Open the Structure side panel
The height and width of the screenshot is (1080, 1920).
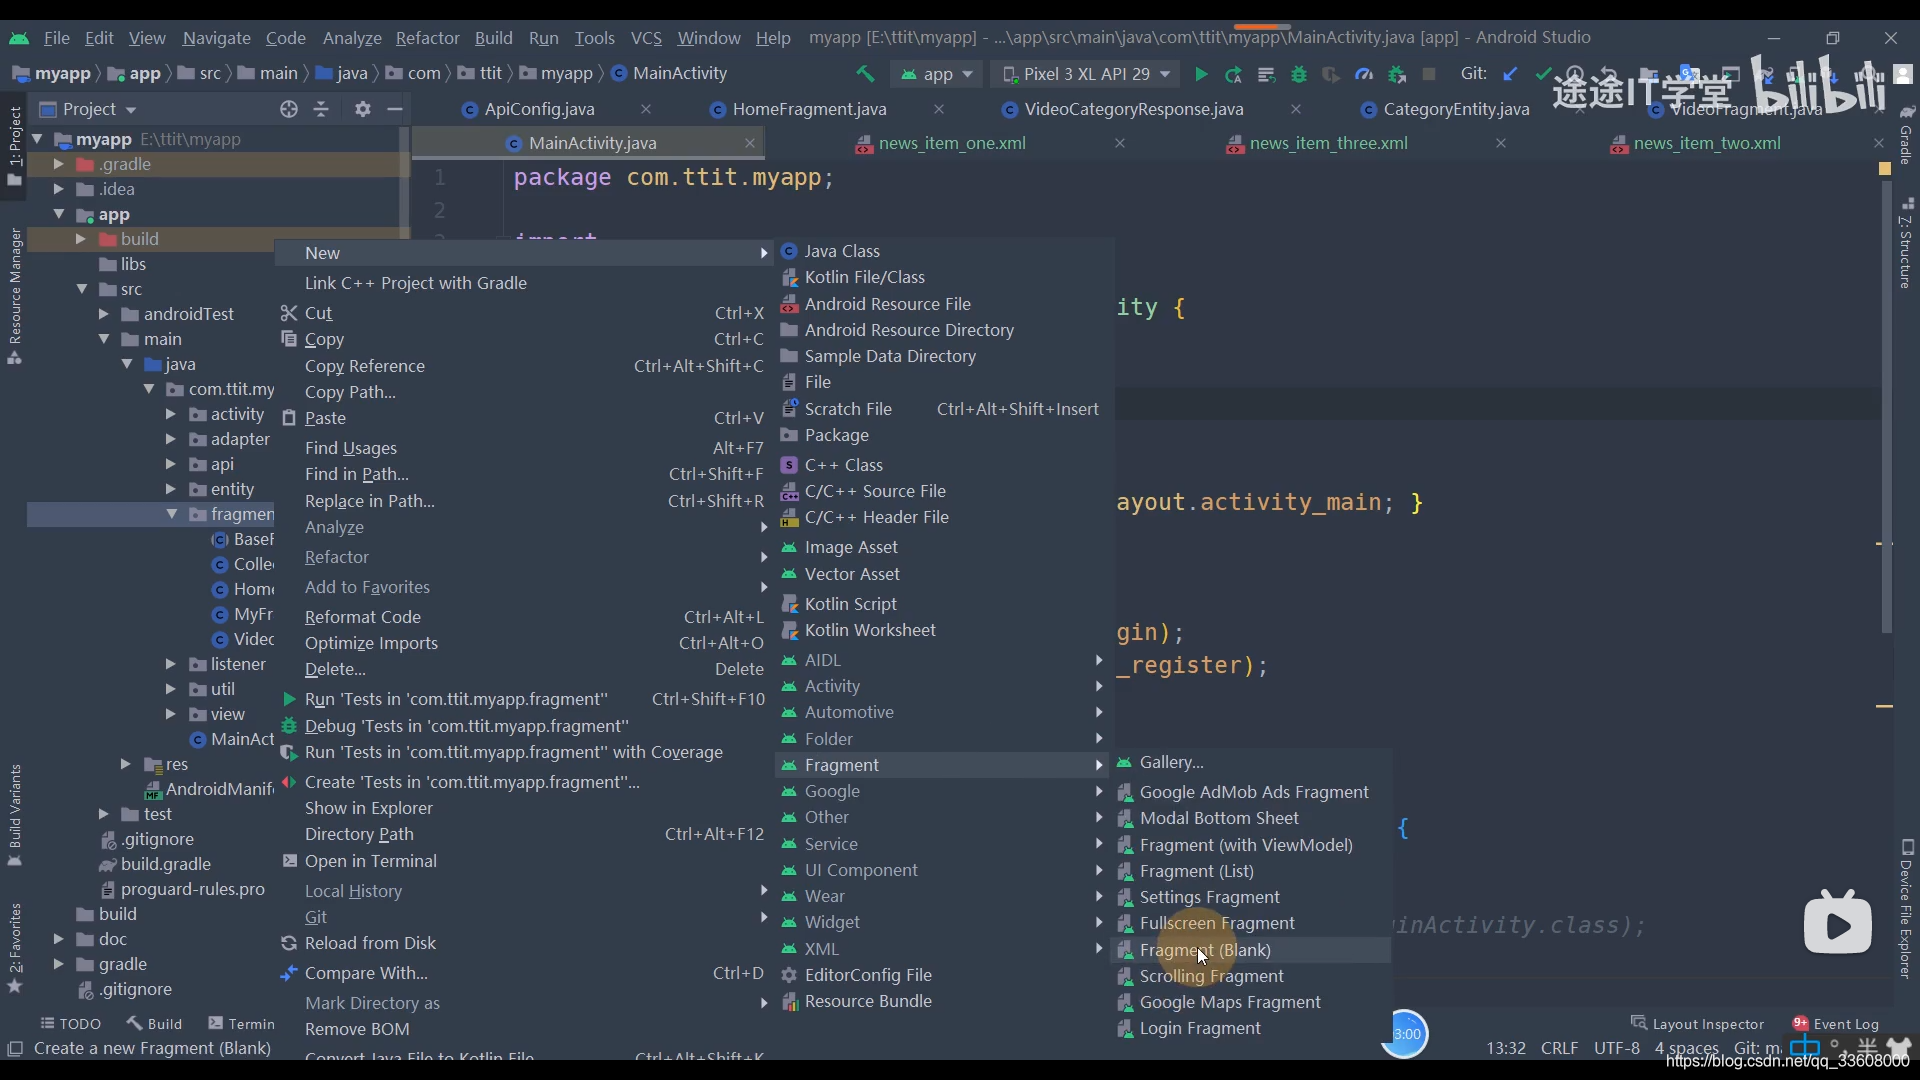tap(1906, 243)
